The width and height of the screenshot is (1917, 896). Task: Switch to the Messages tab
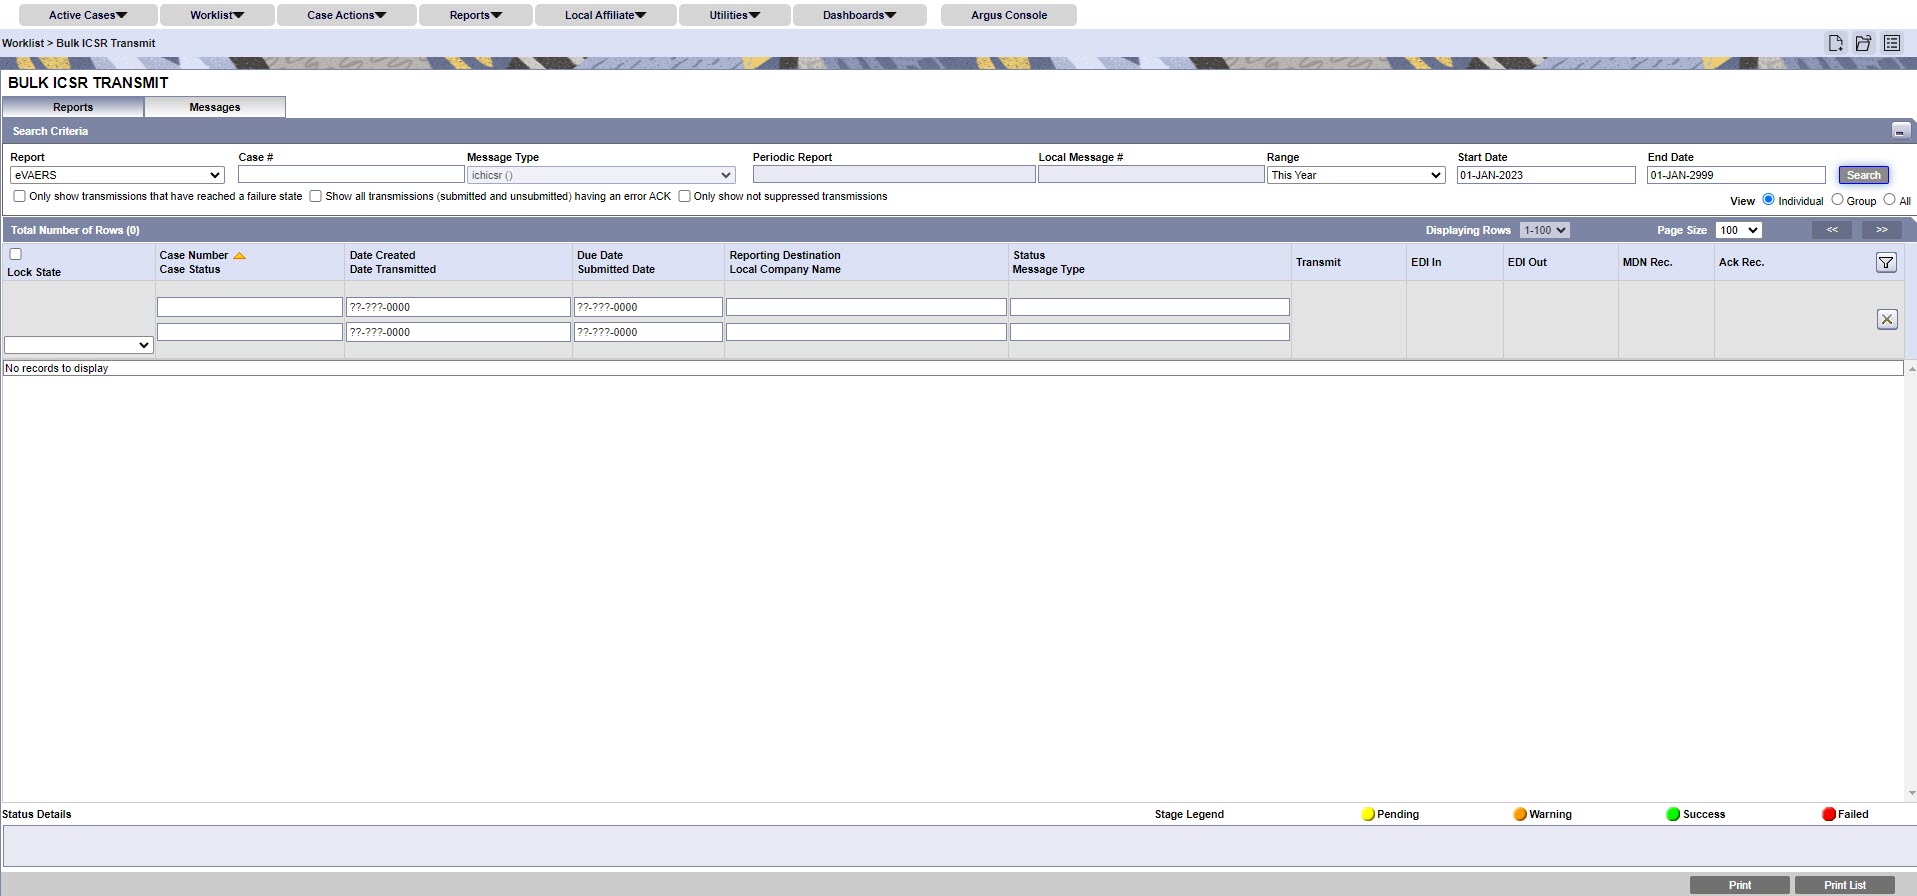tap(215, 107)
